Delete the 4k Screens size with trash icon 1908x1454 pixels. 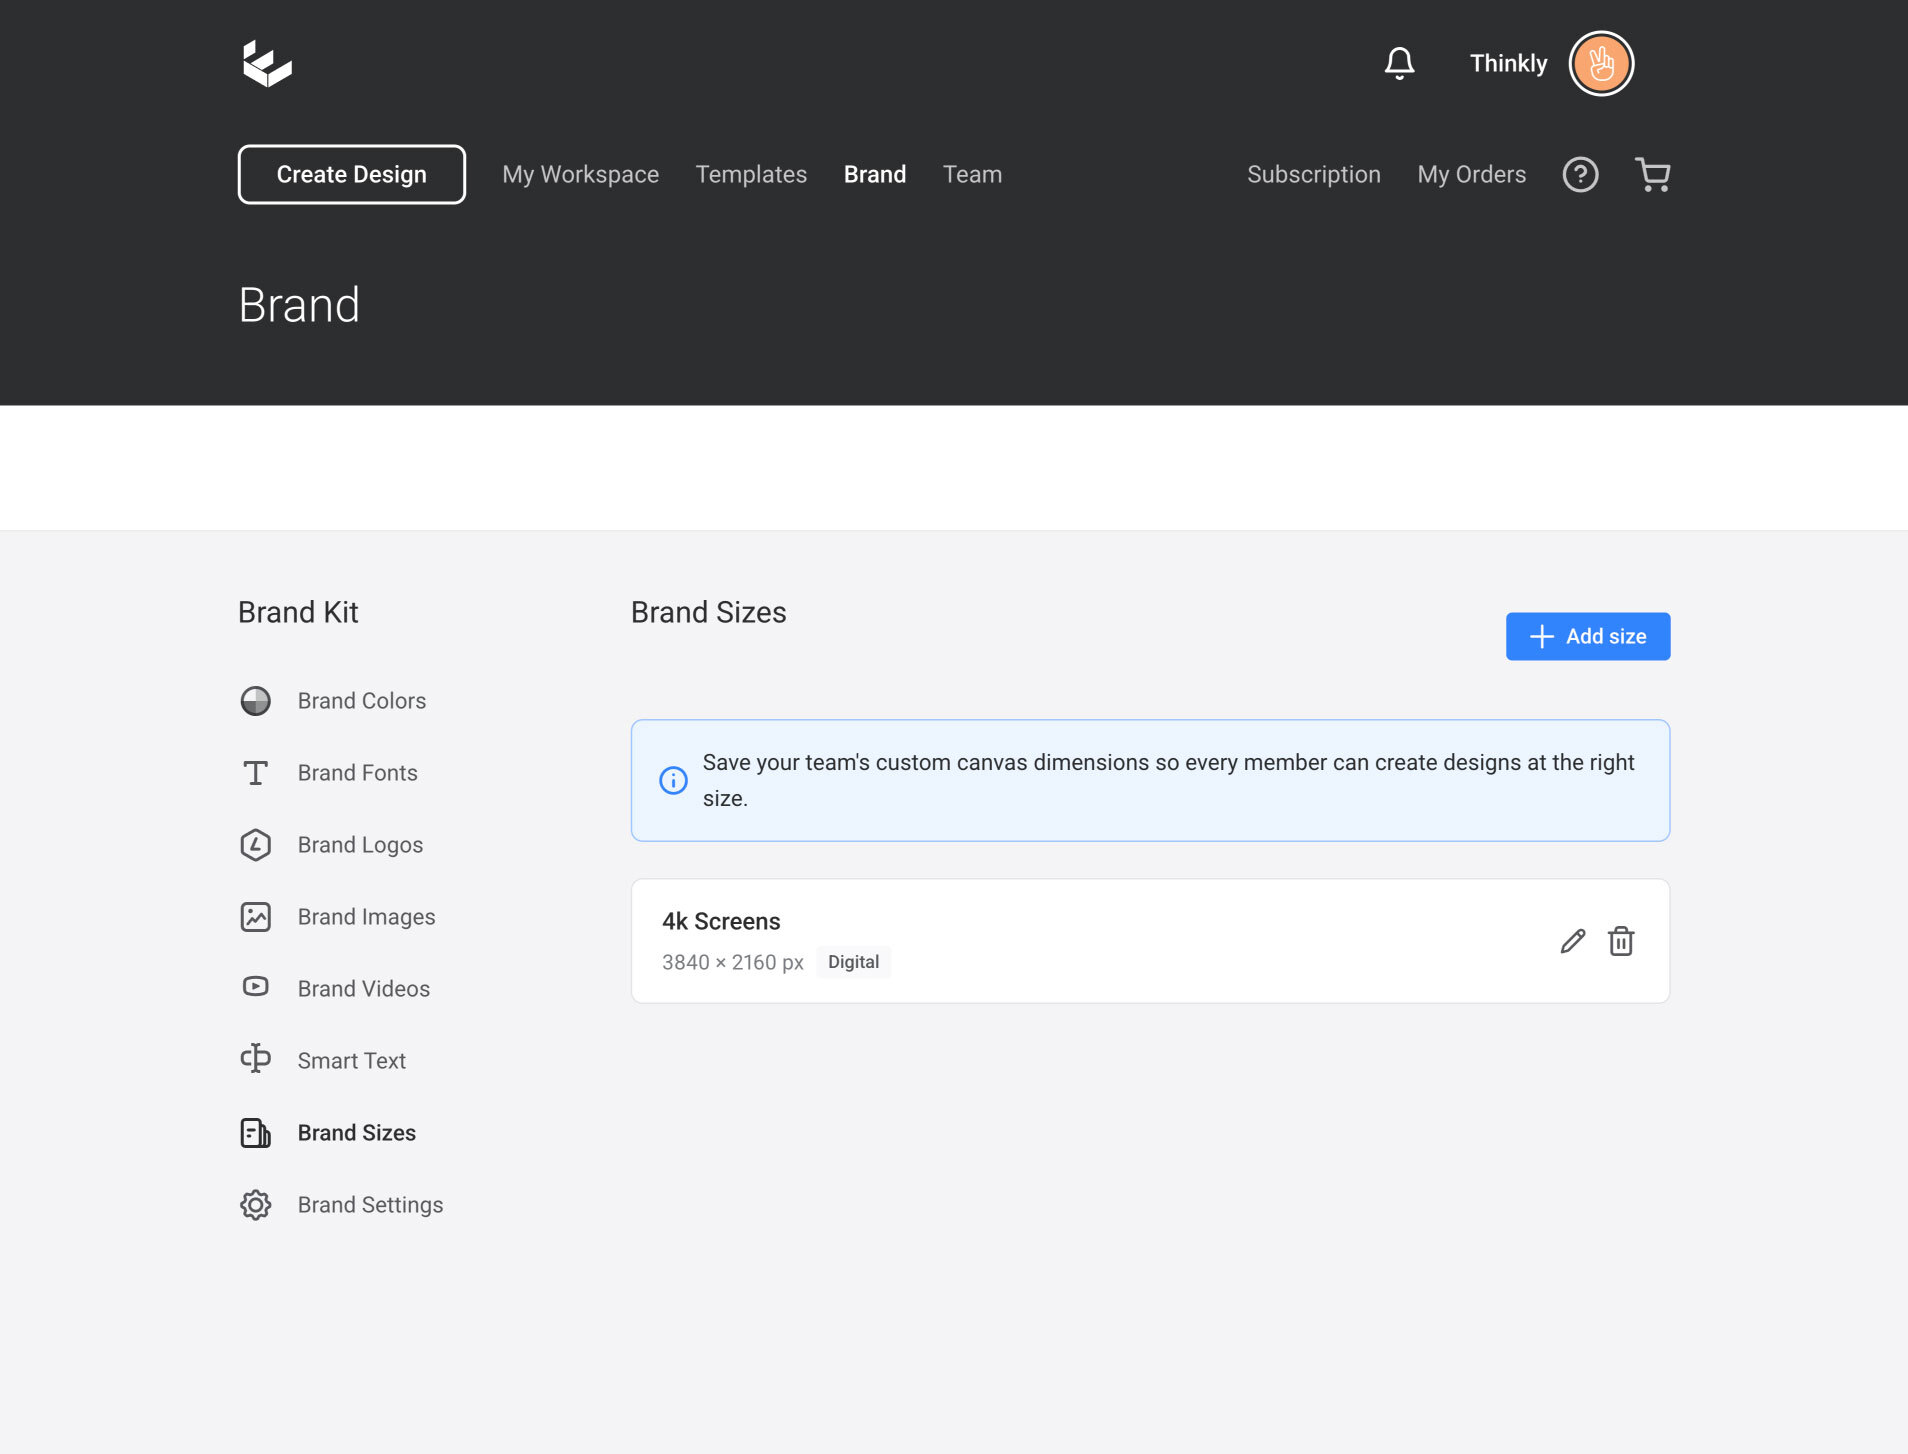coord(1621,941)
